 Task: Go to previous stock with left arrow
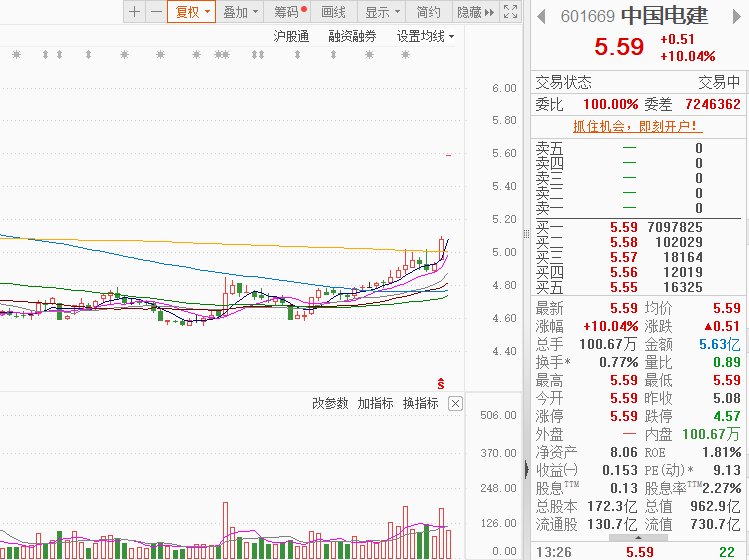pos(541,17)
